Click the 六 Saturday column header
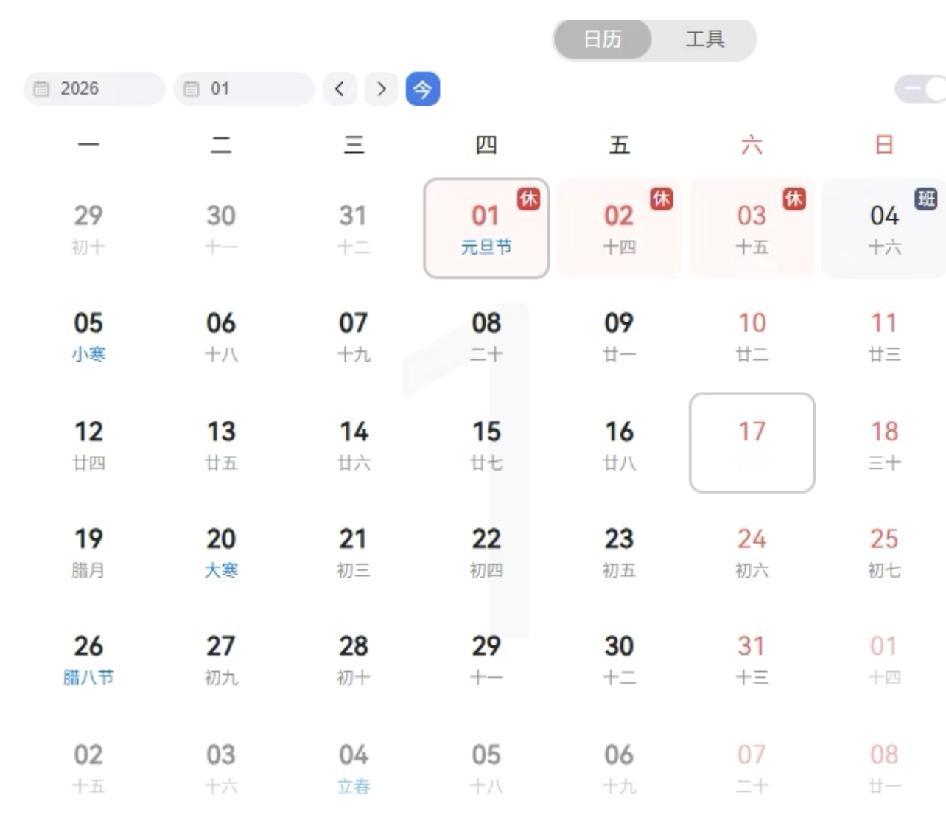946x813 pixels. [752, 145]
